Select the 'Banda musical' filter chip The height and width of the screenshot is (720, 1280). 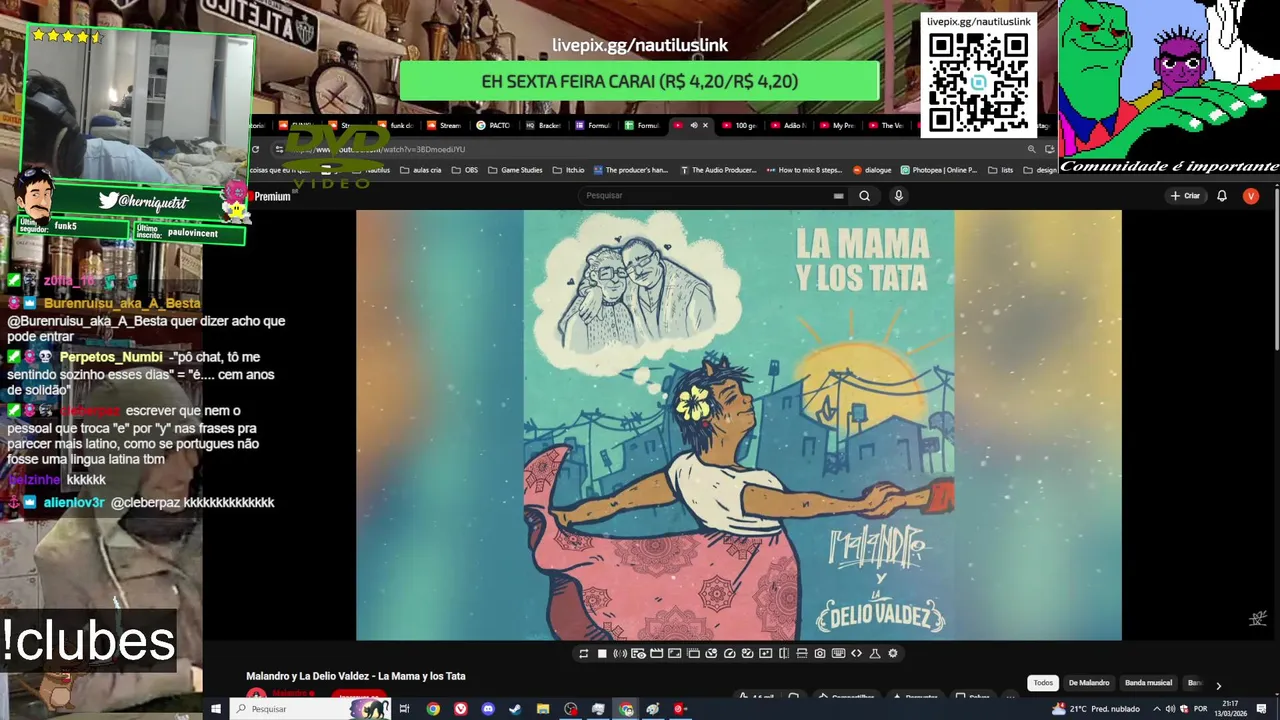click(1148, 683)
